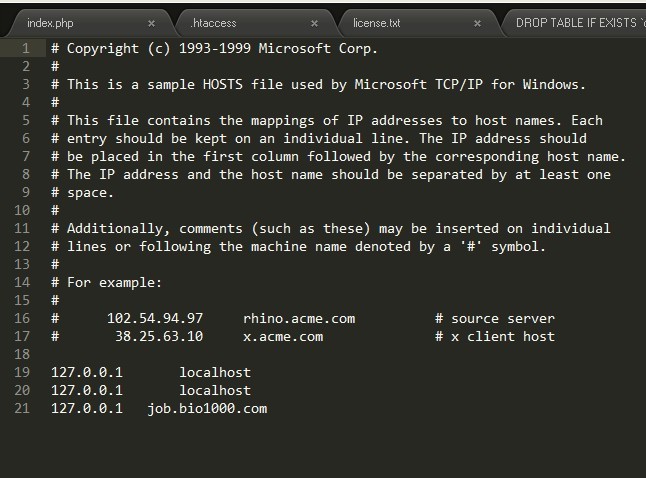Click the job.bio1000.com entry
646x478 pixels.
(x=207, y=409)
